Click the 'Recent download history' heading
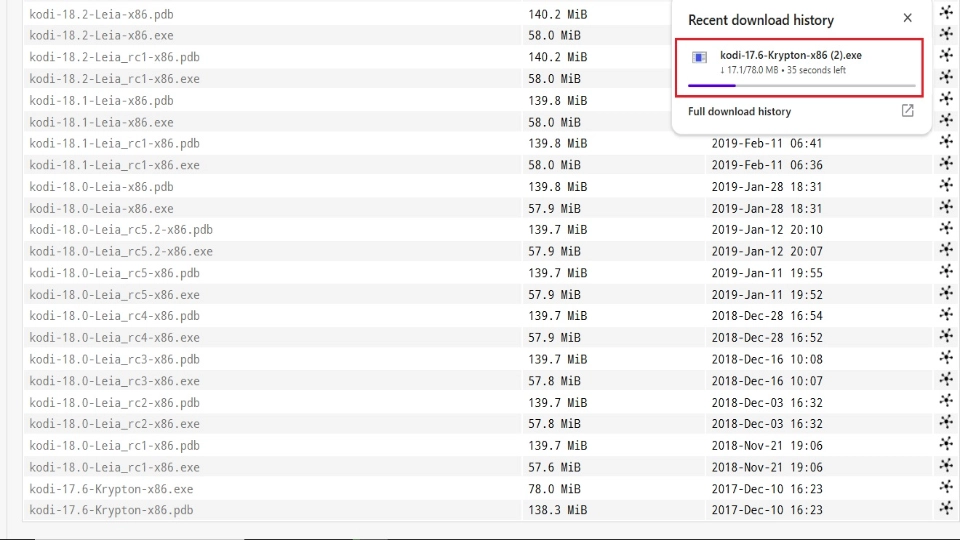Screen dimensions: 960x540 click(761, 20)
